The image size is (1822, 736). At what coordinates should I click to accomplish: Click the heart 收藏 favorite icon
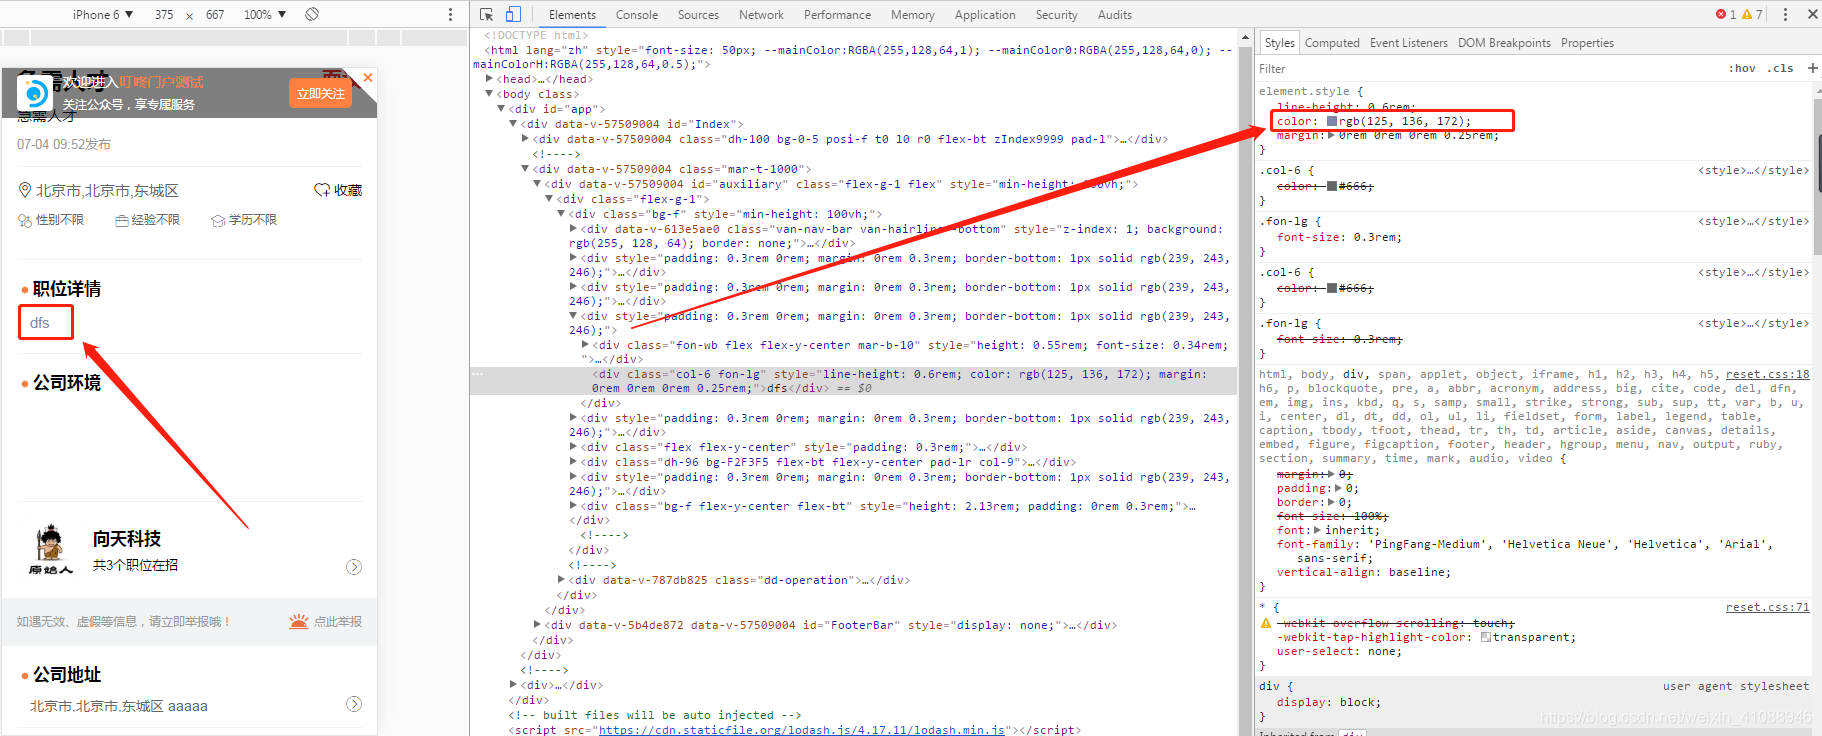(322, 190)
